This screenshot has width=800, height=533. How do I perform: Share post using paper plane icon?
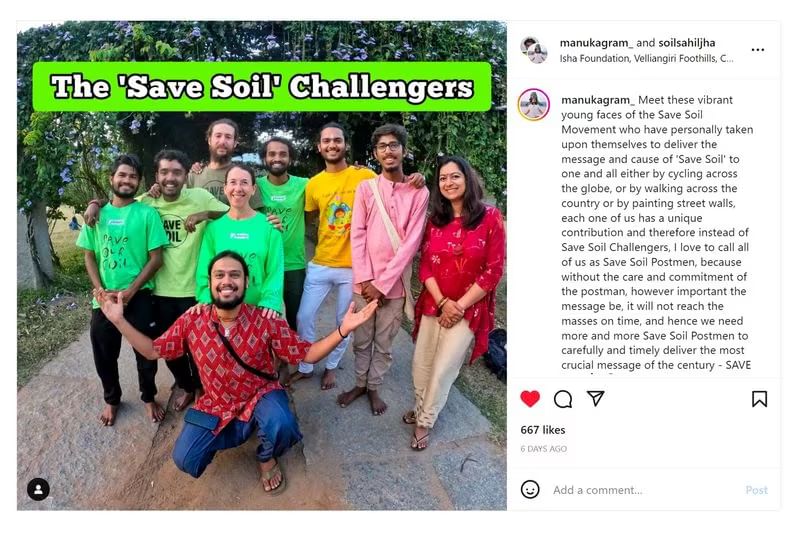tap(595, 398)
